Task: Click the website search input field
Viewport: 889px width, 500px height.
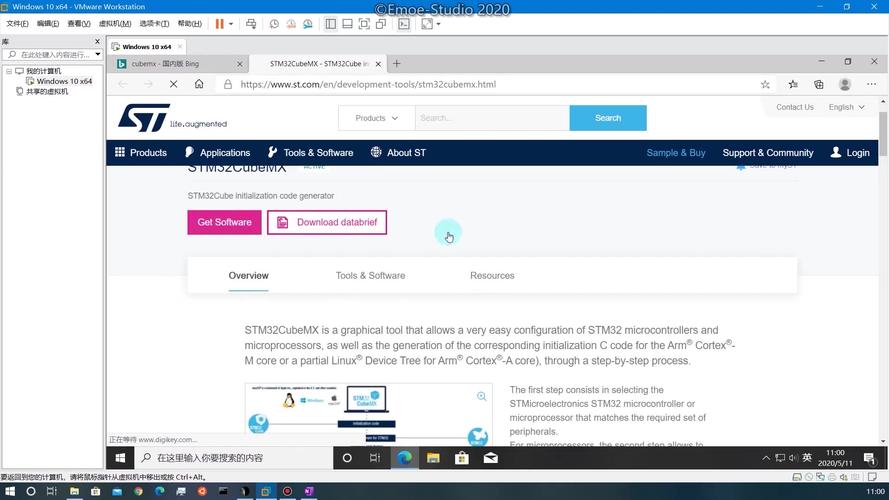Action: tap(490, 118)
